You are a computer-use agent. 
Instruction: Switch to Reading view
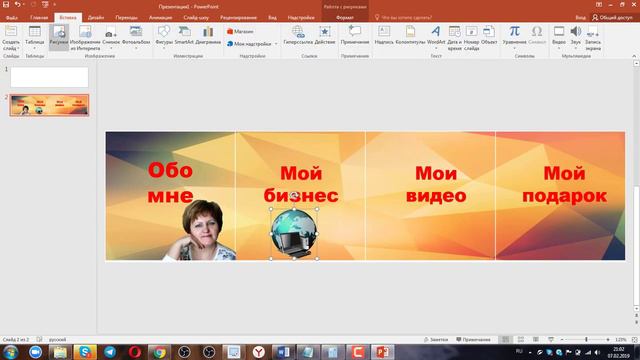[536, 339]
